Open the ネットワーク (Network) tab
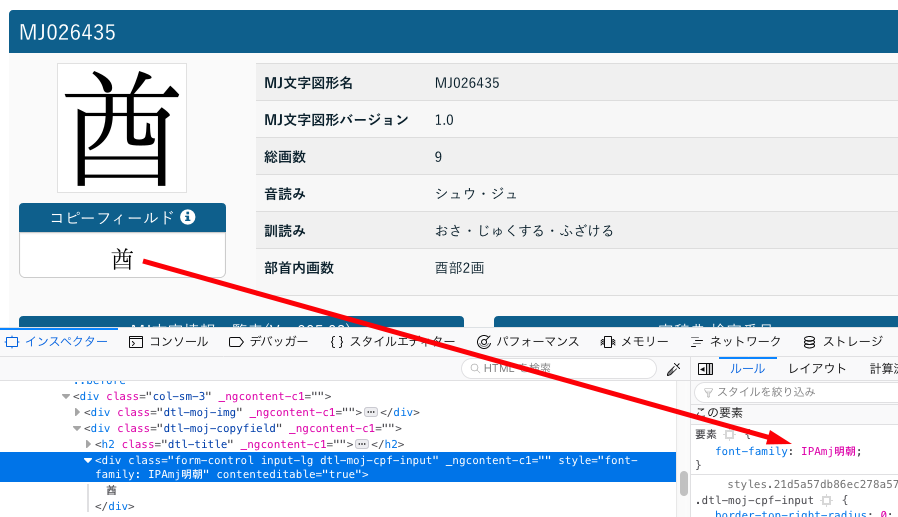 (x=735, y=342)
